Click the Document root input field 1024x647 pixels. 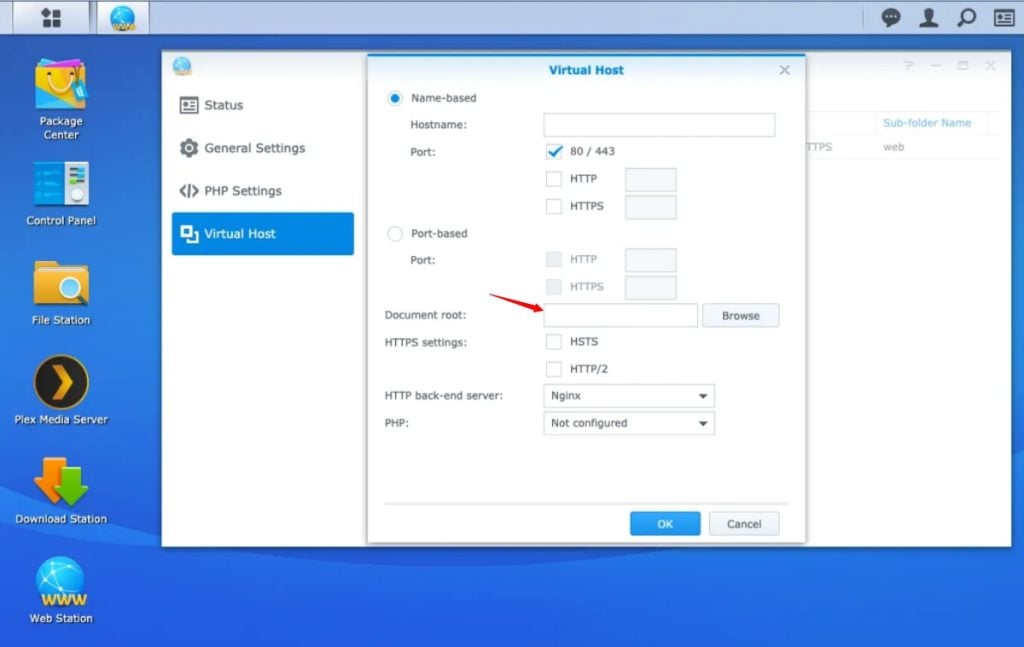(x=620, y=315)
